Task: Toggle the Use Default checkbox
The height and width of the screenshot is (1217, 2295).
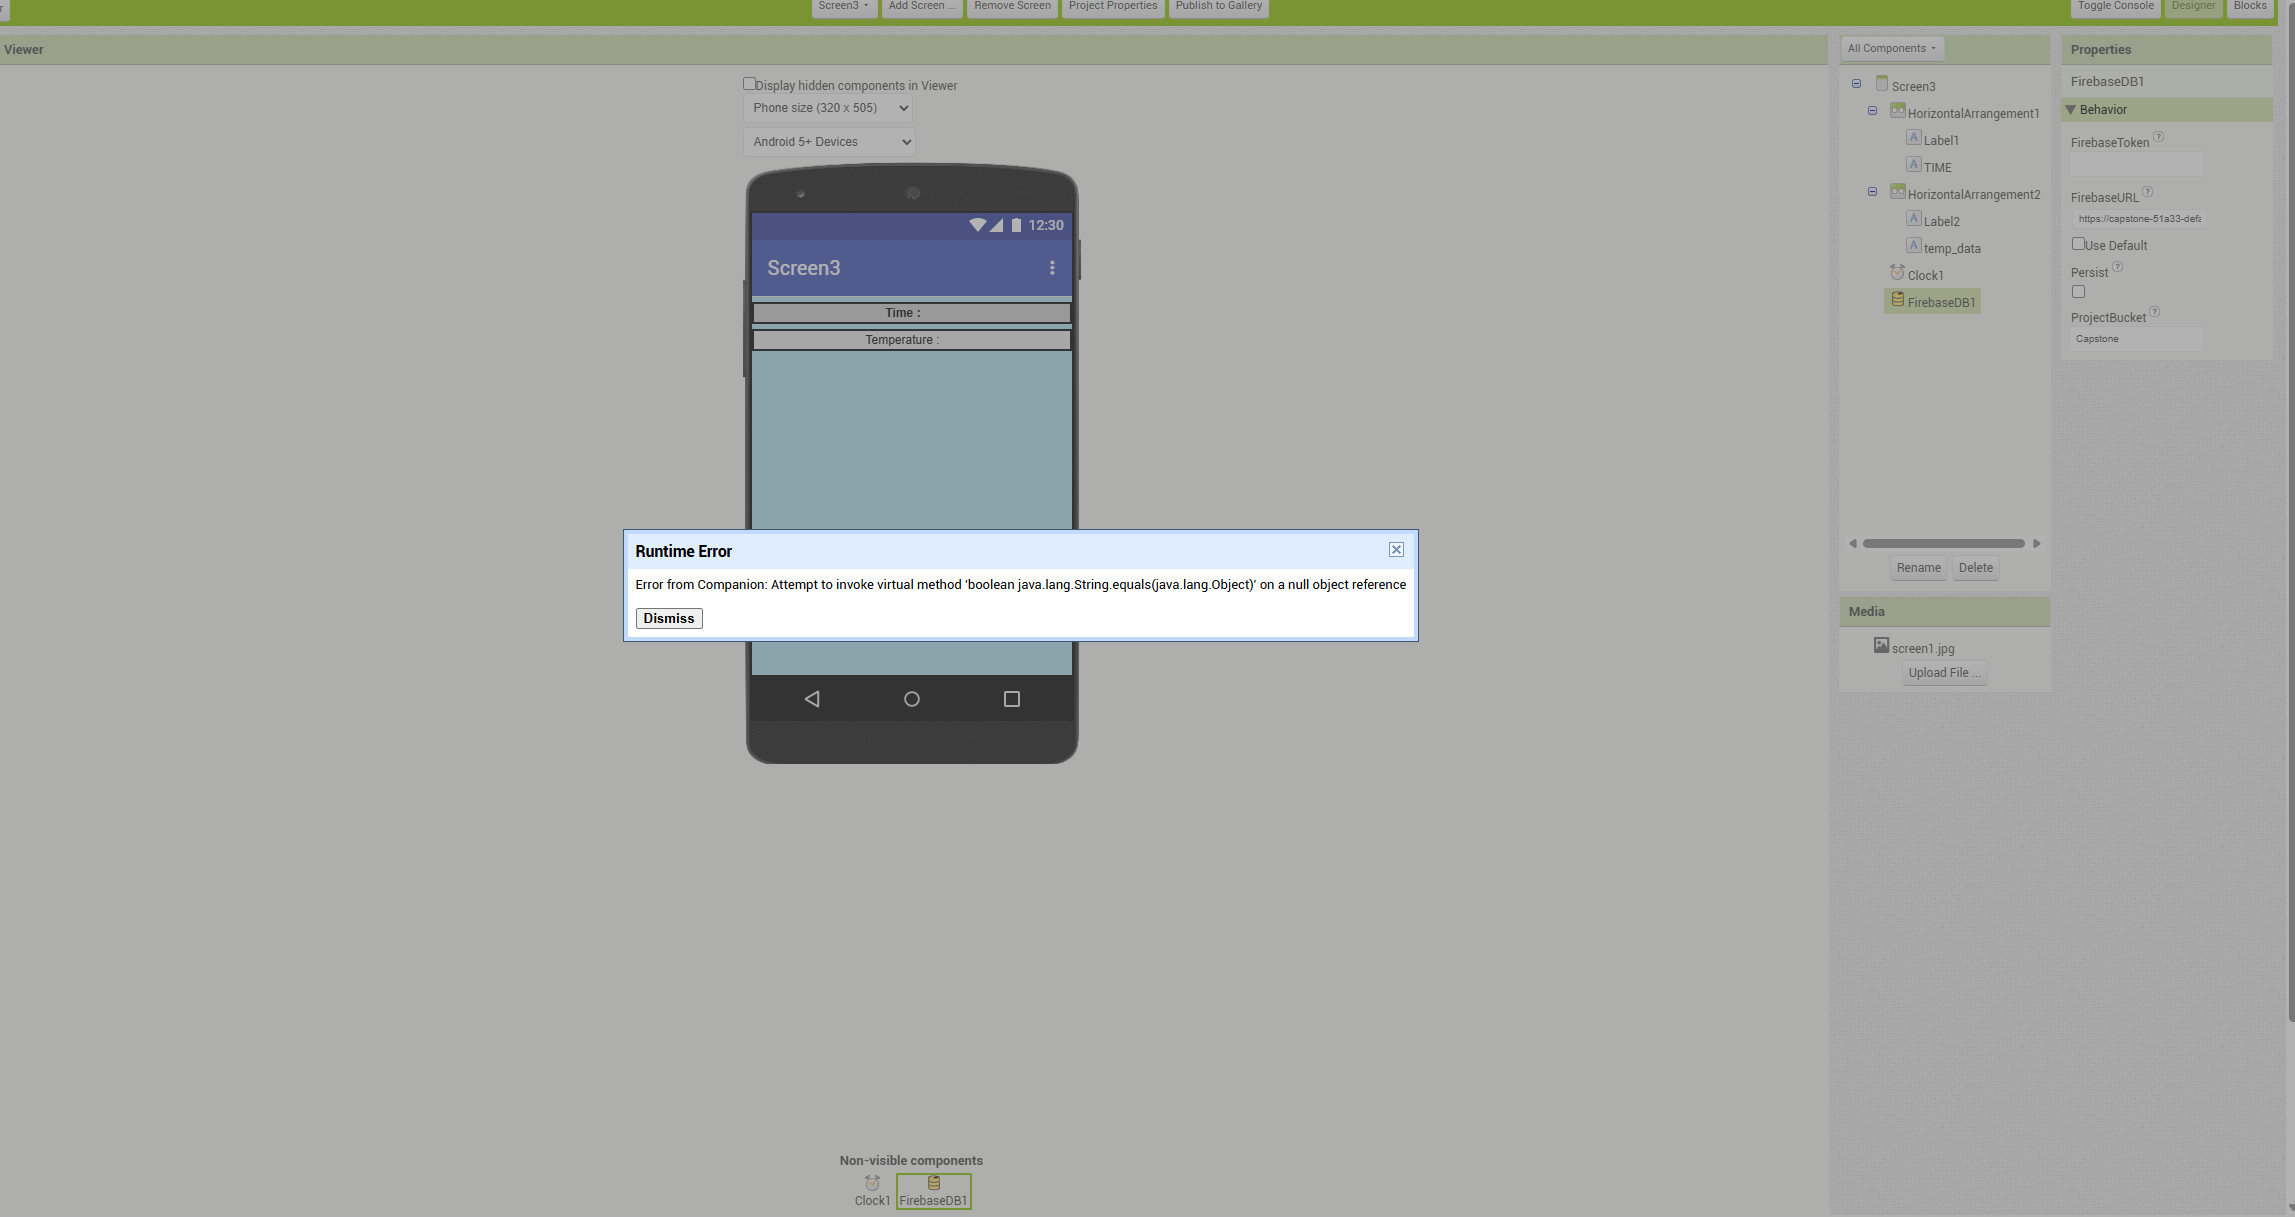Action: pos(2078,244)
